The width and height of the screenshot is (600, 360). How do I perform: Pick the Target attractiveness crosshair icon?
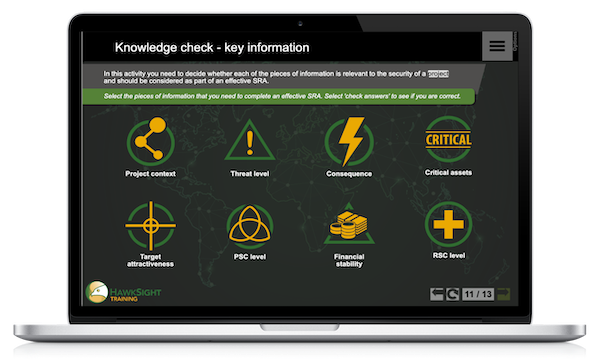pyautogui.click(x=150, y=226)
